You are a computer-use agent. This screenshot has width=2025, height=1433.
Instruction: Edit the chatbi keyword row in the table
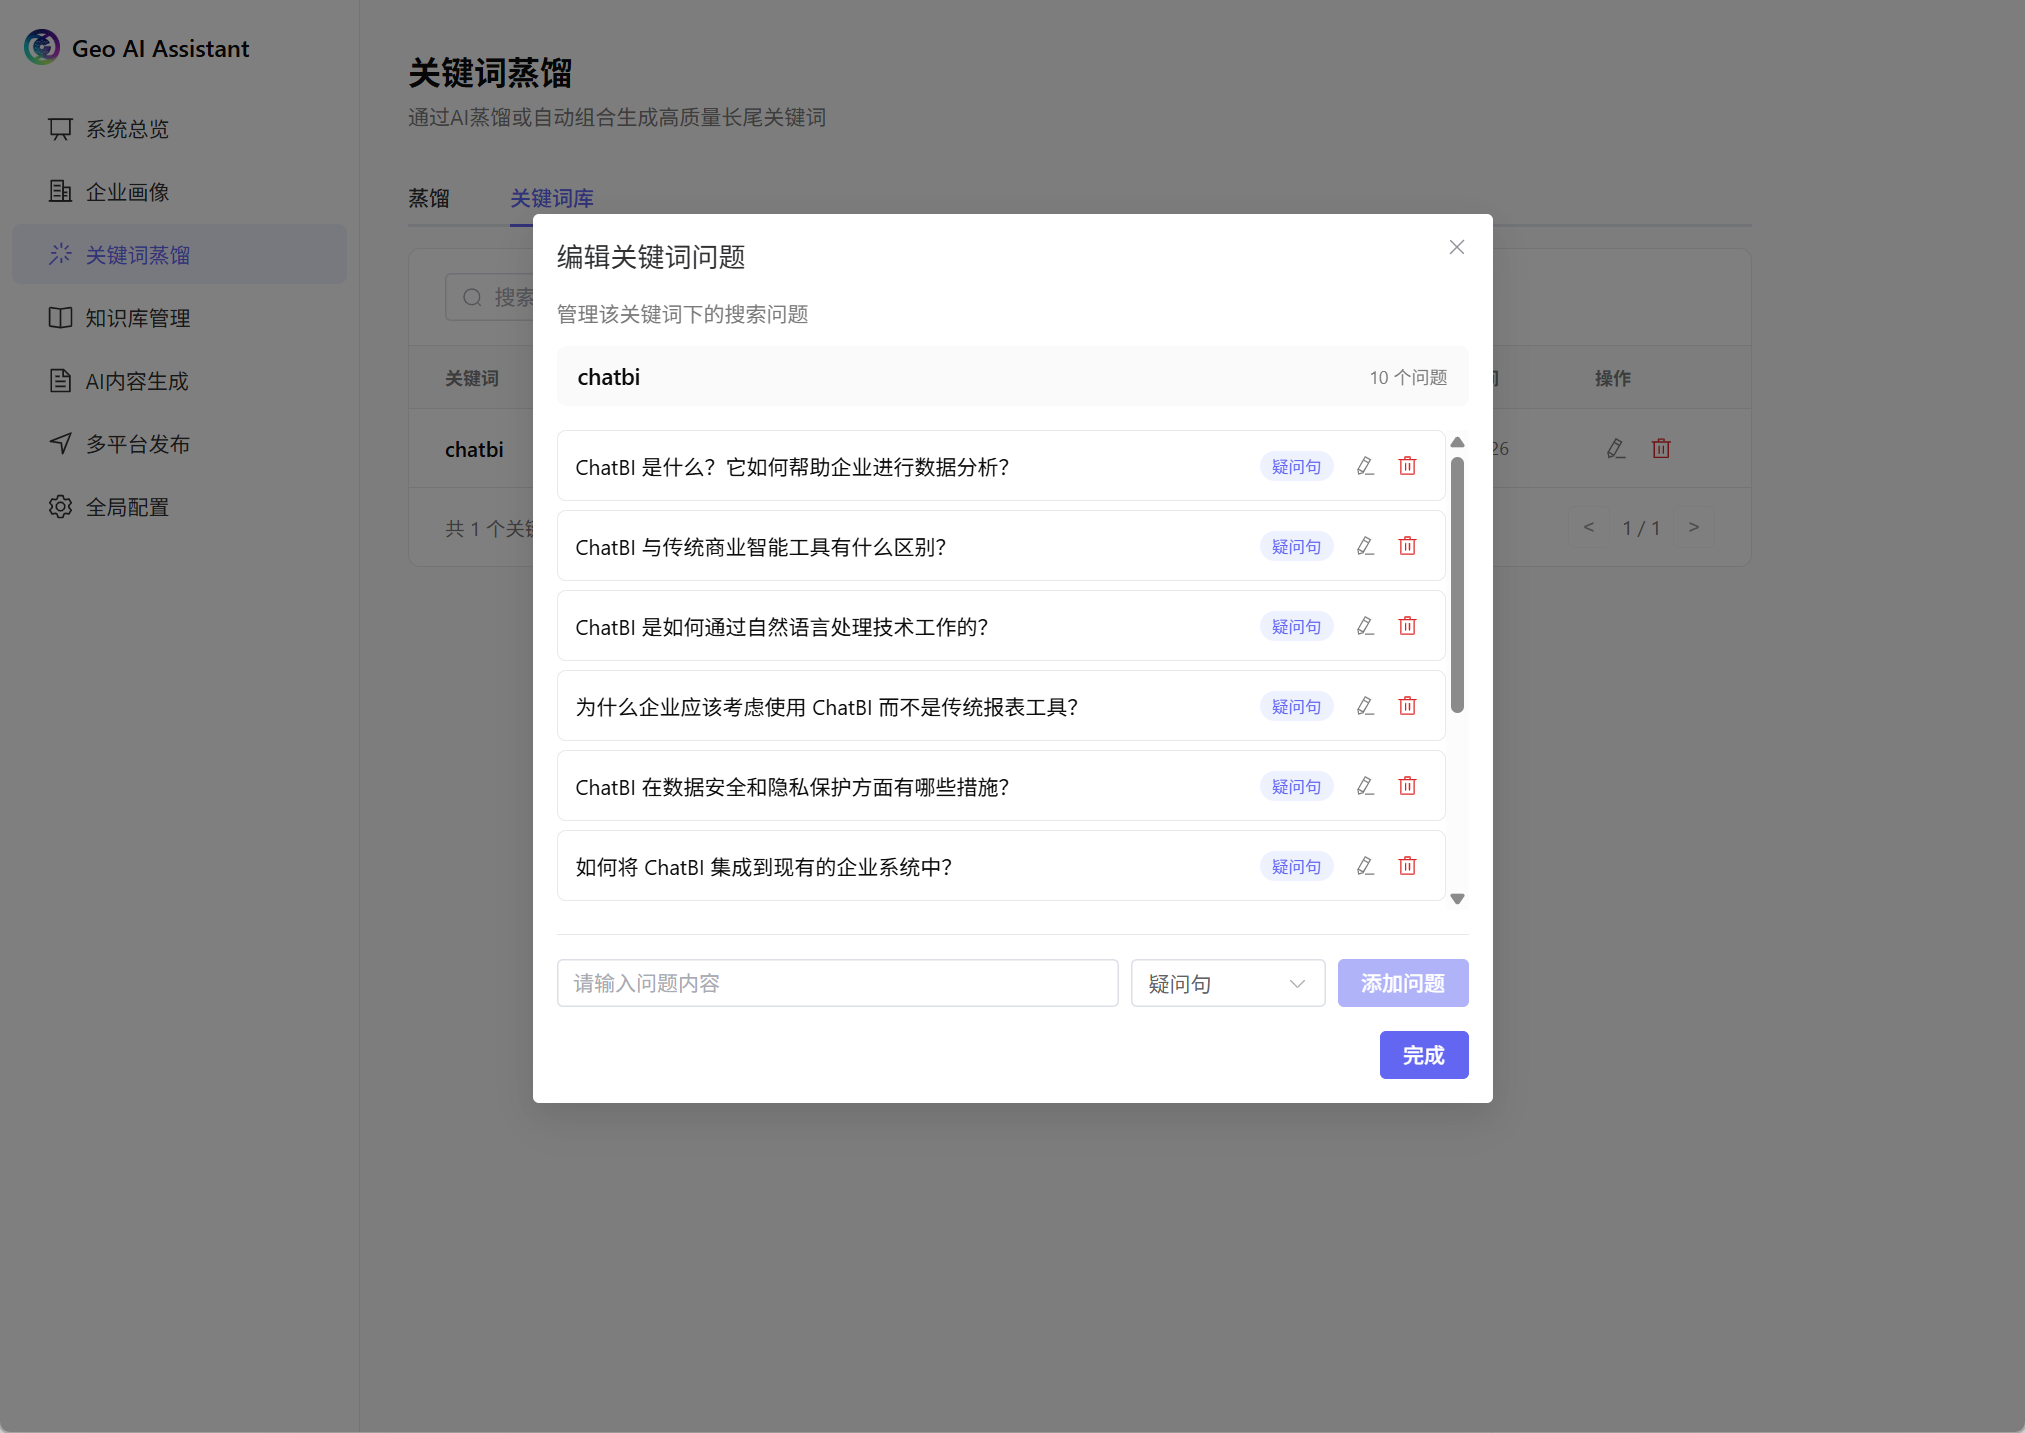tap(1616, 449)
